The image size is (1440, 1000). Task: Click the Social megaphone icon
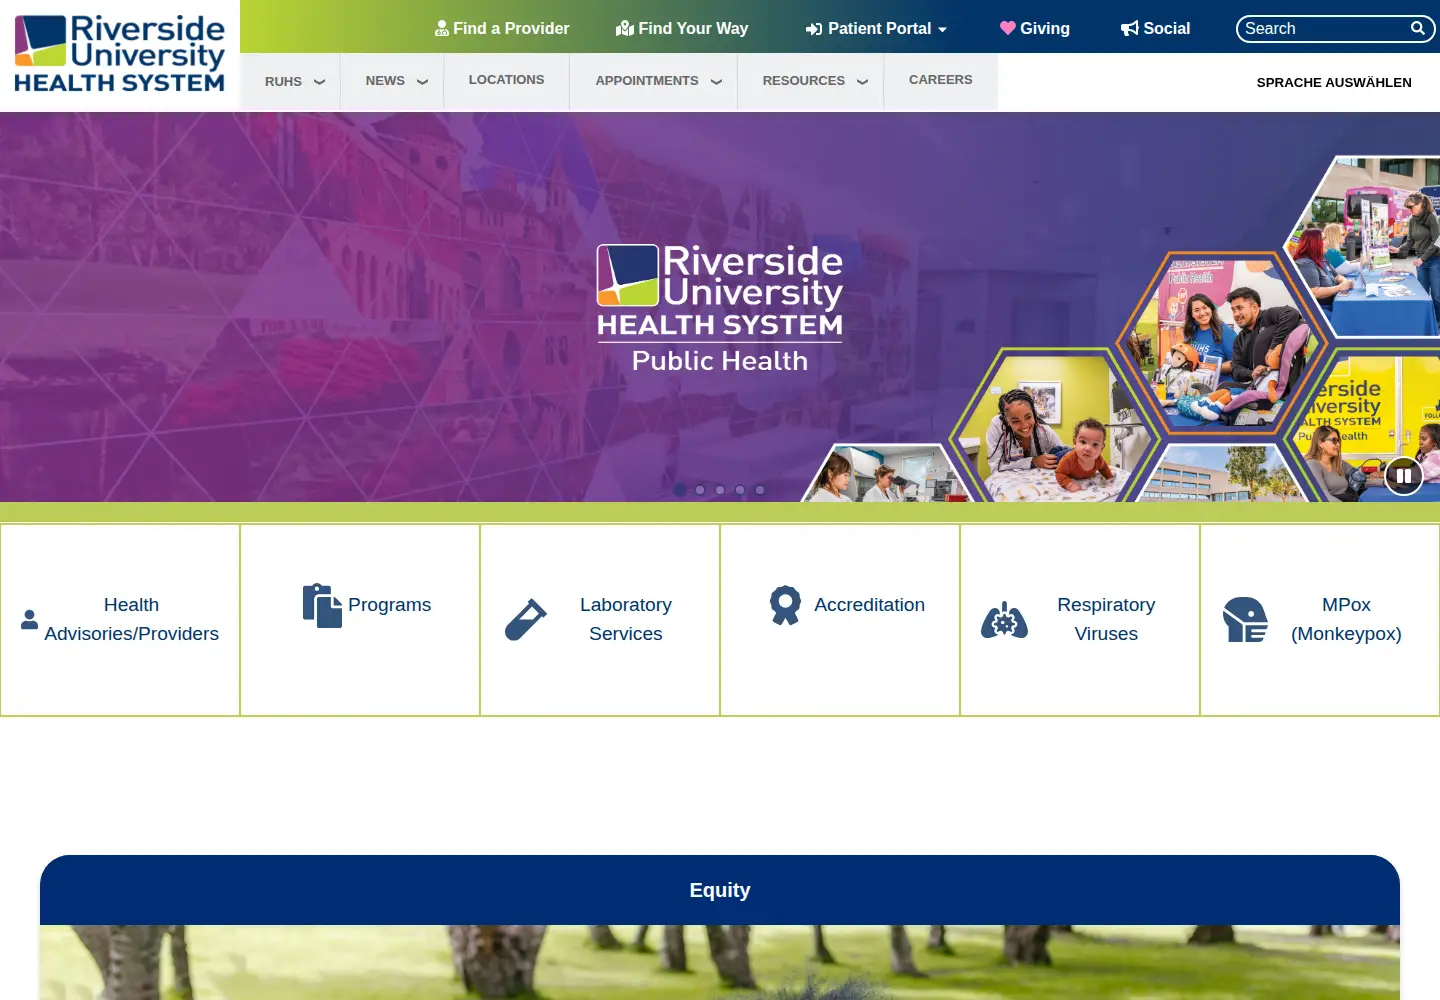pyautogui.click(x=1130, y=28)
